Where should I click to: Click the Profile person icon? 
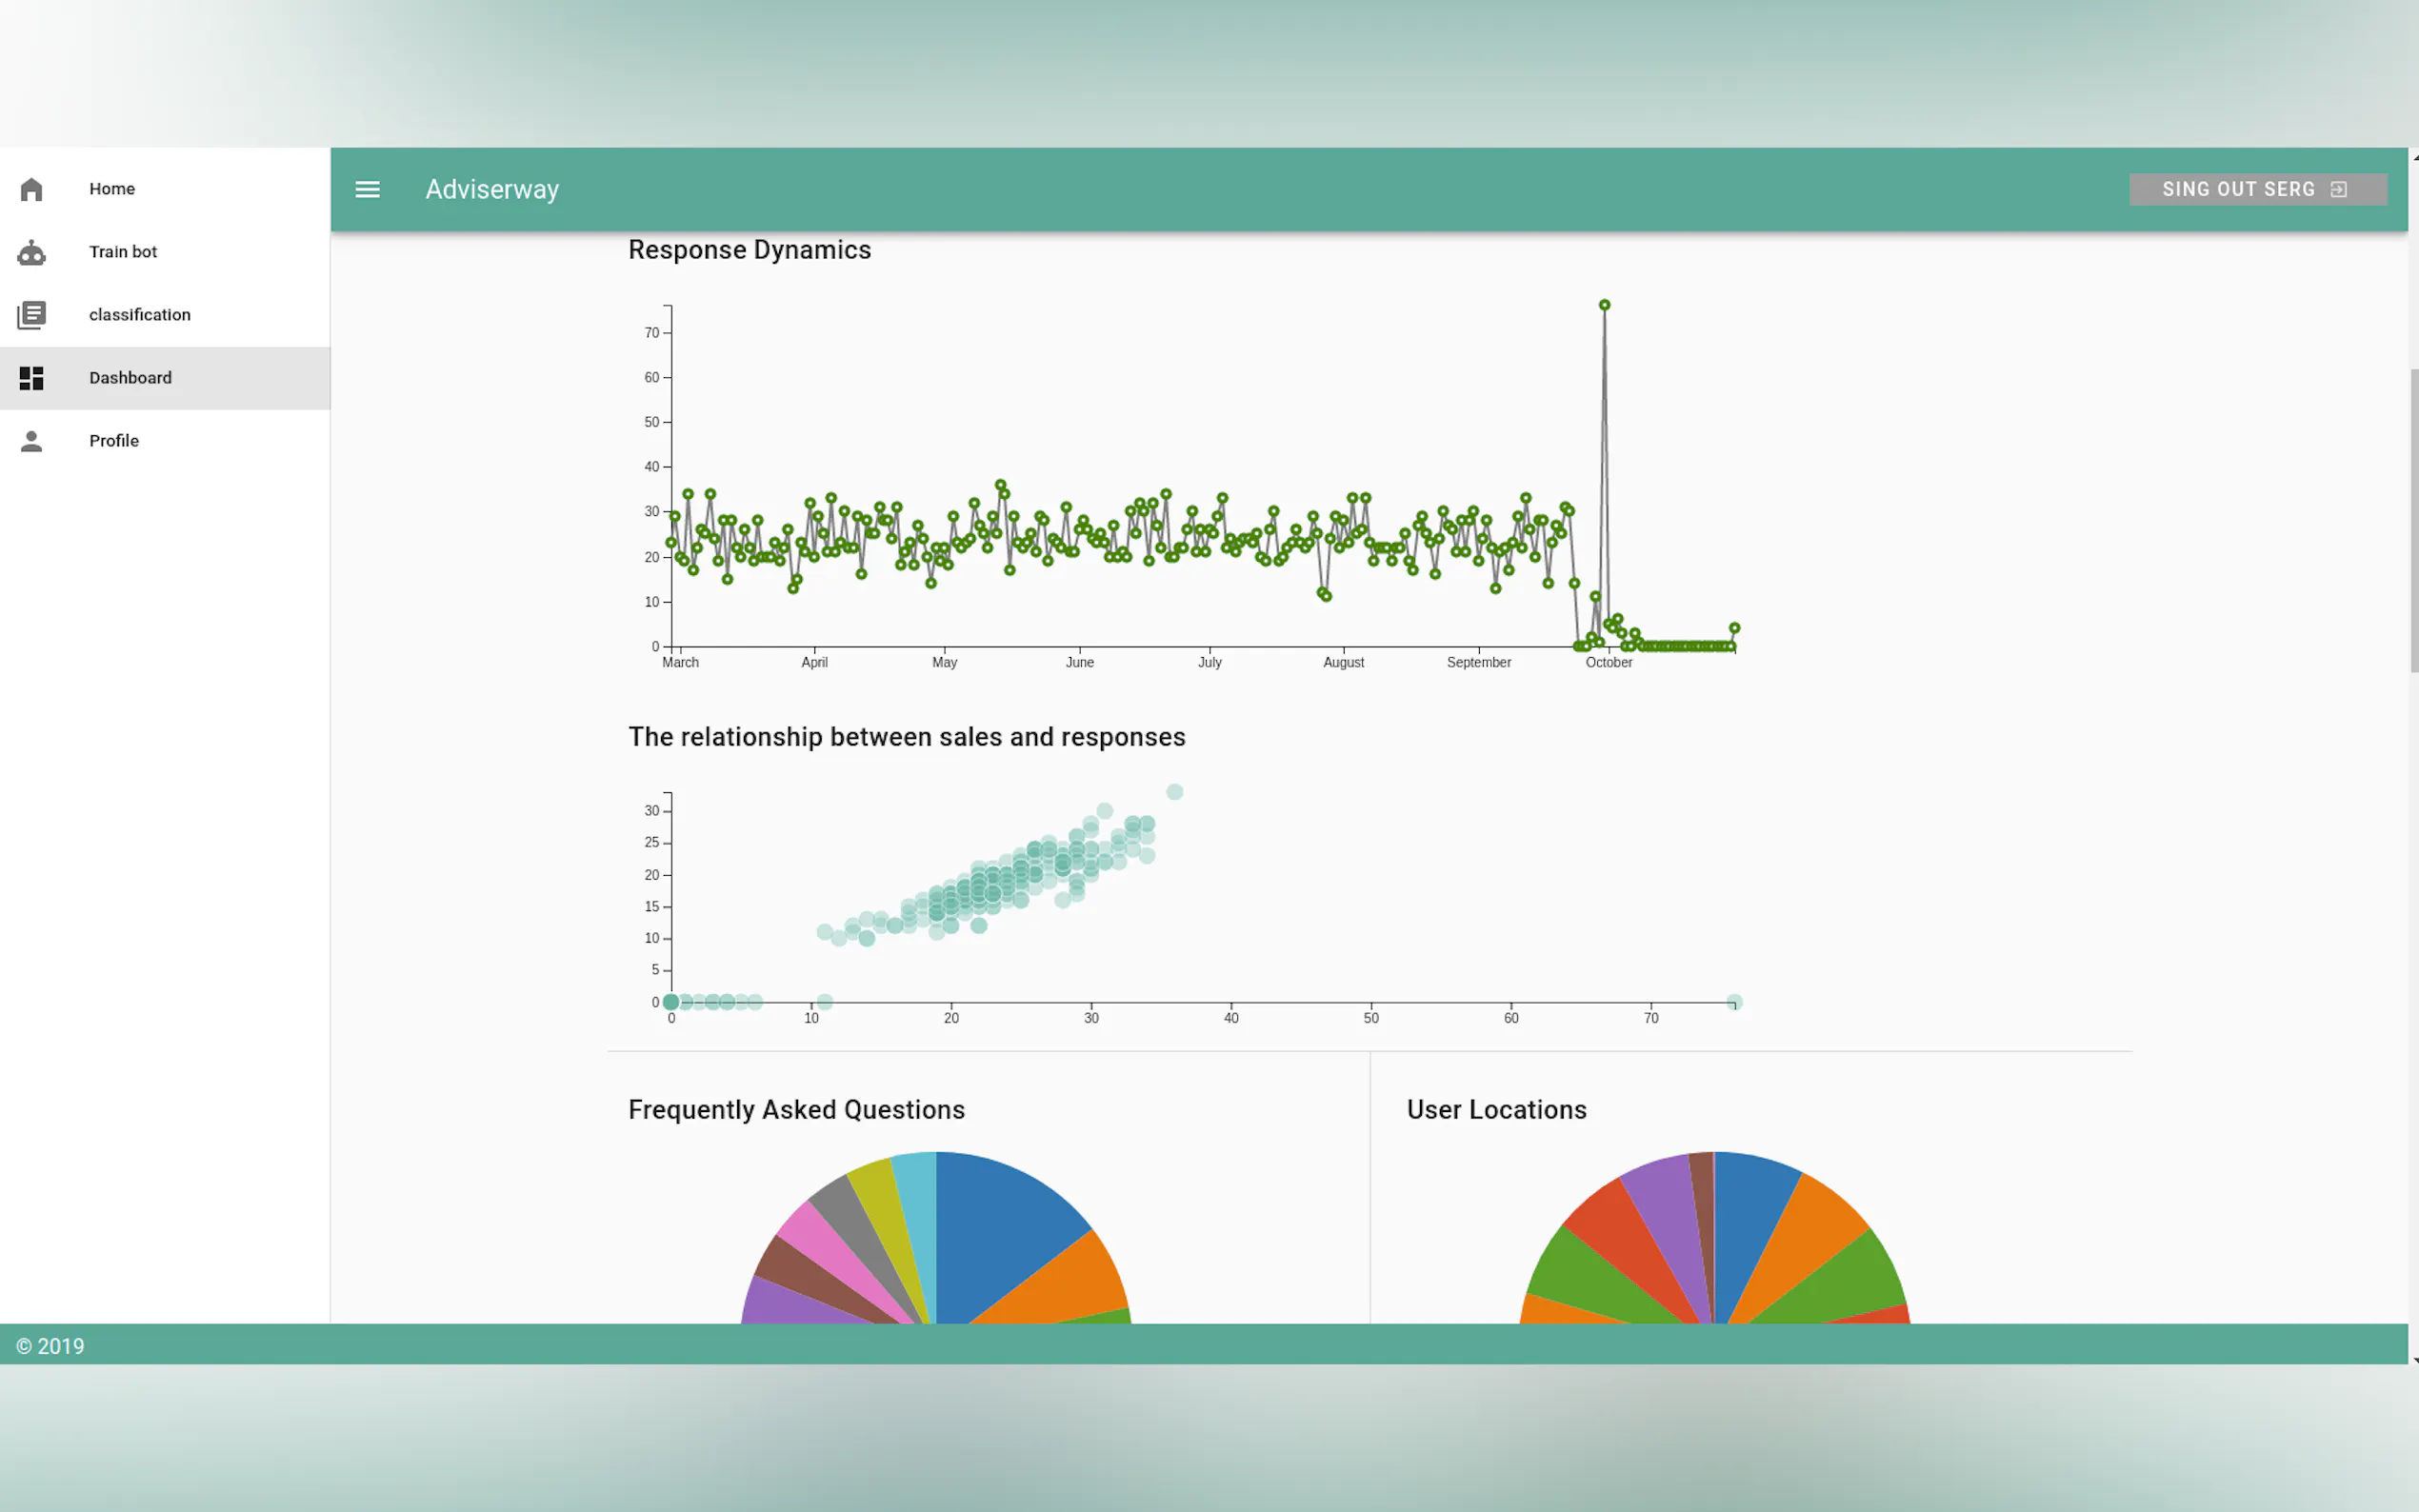point(31,441)
